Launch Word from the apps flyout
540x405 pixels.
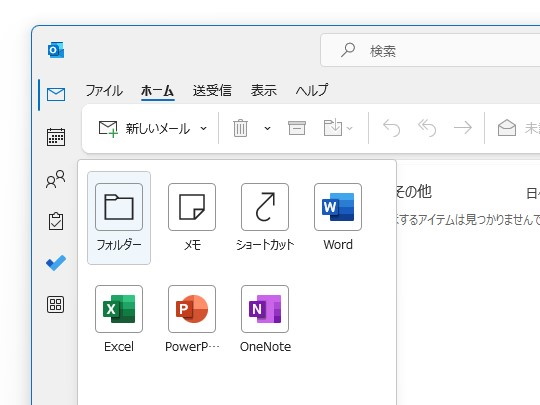(x=338, y=218)
